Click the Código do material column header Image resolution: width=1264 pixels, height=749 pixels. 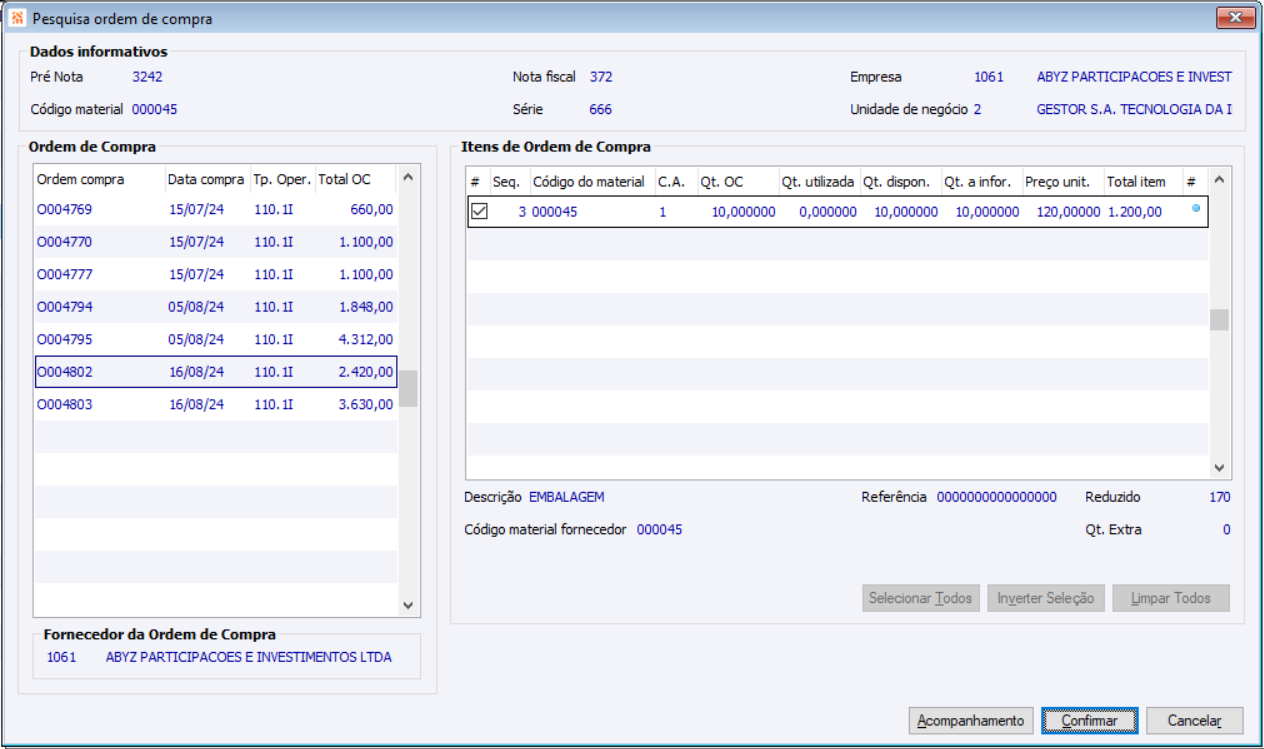(591, 182)
